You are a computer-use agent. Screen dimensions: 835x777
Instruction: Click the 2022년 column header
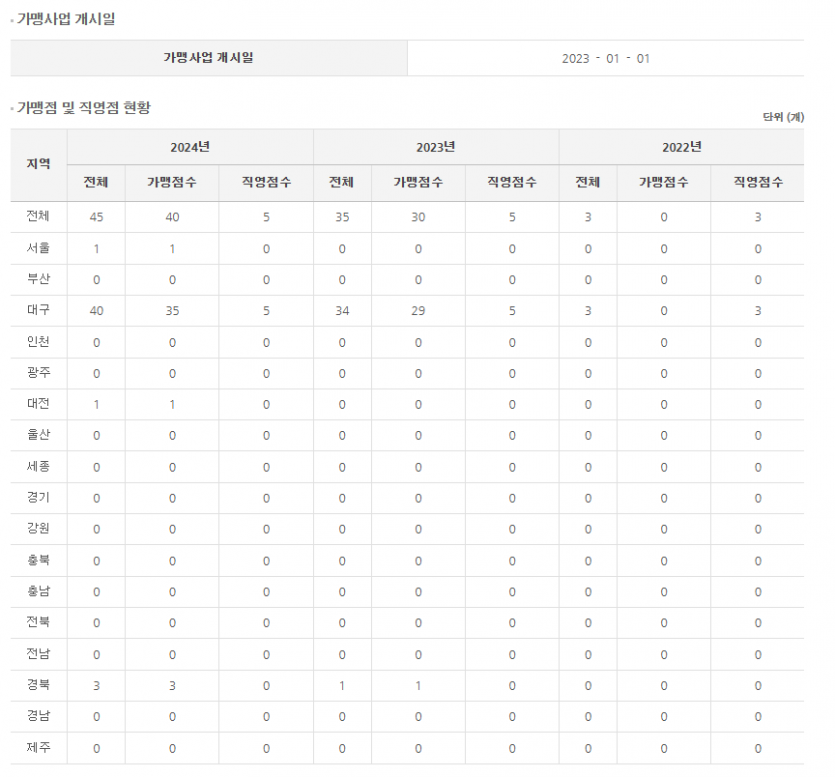[681, 147]
